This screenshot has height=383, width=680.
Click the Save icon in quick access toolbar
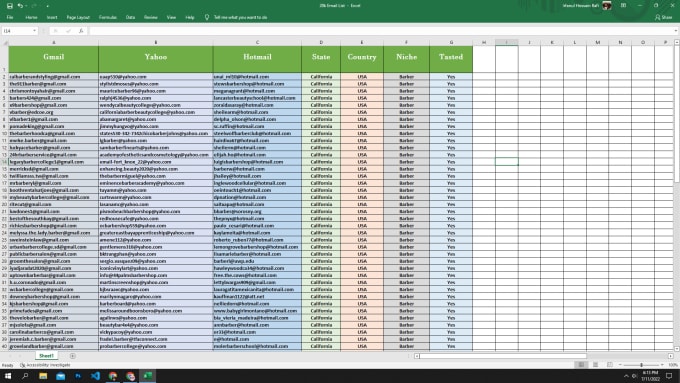click(10, 6)
